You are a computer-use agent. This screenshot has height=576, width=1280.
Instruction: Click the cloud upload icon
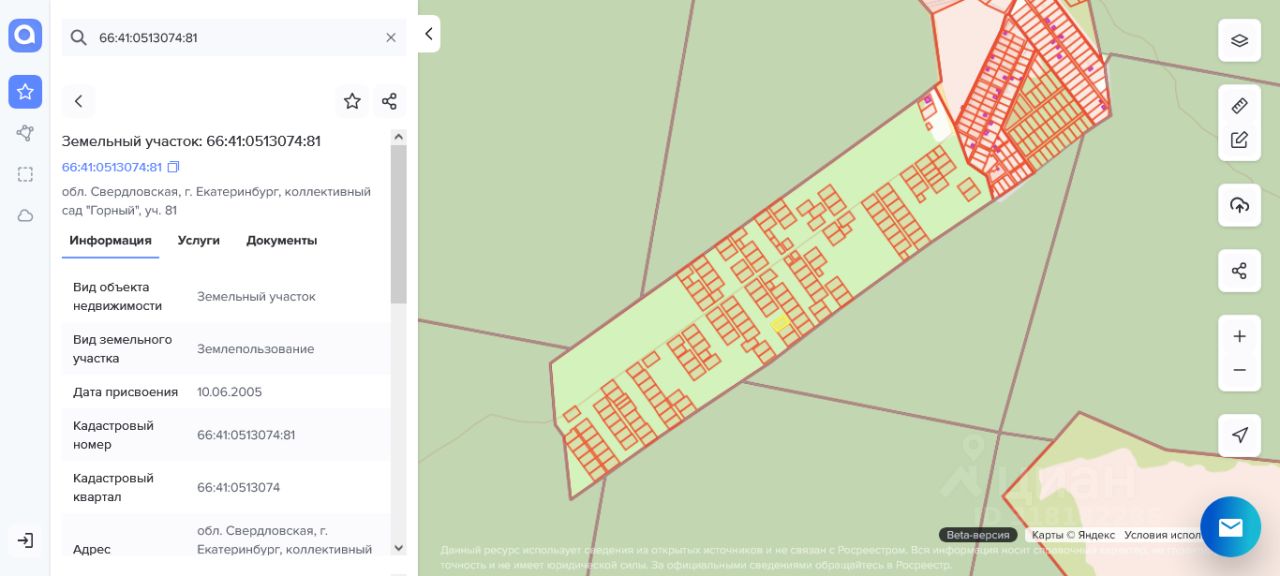tap(1239, 205)
